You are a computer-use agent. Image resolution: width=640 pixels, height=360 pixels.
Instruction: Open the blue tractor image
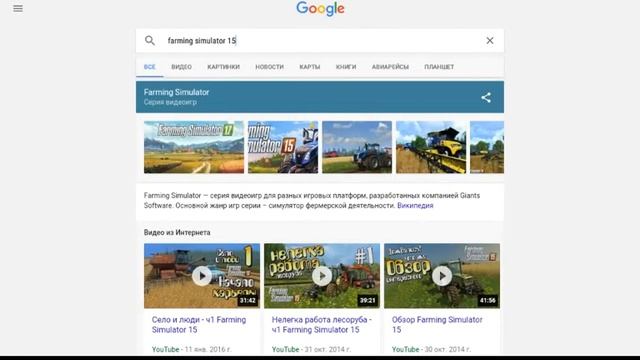click(357, 147)
